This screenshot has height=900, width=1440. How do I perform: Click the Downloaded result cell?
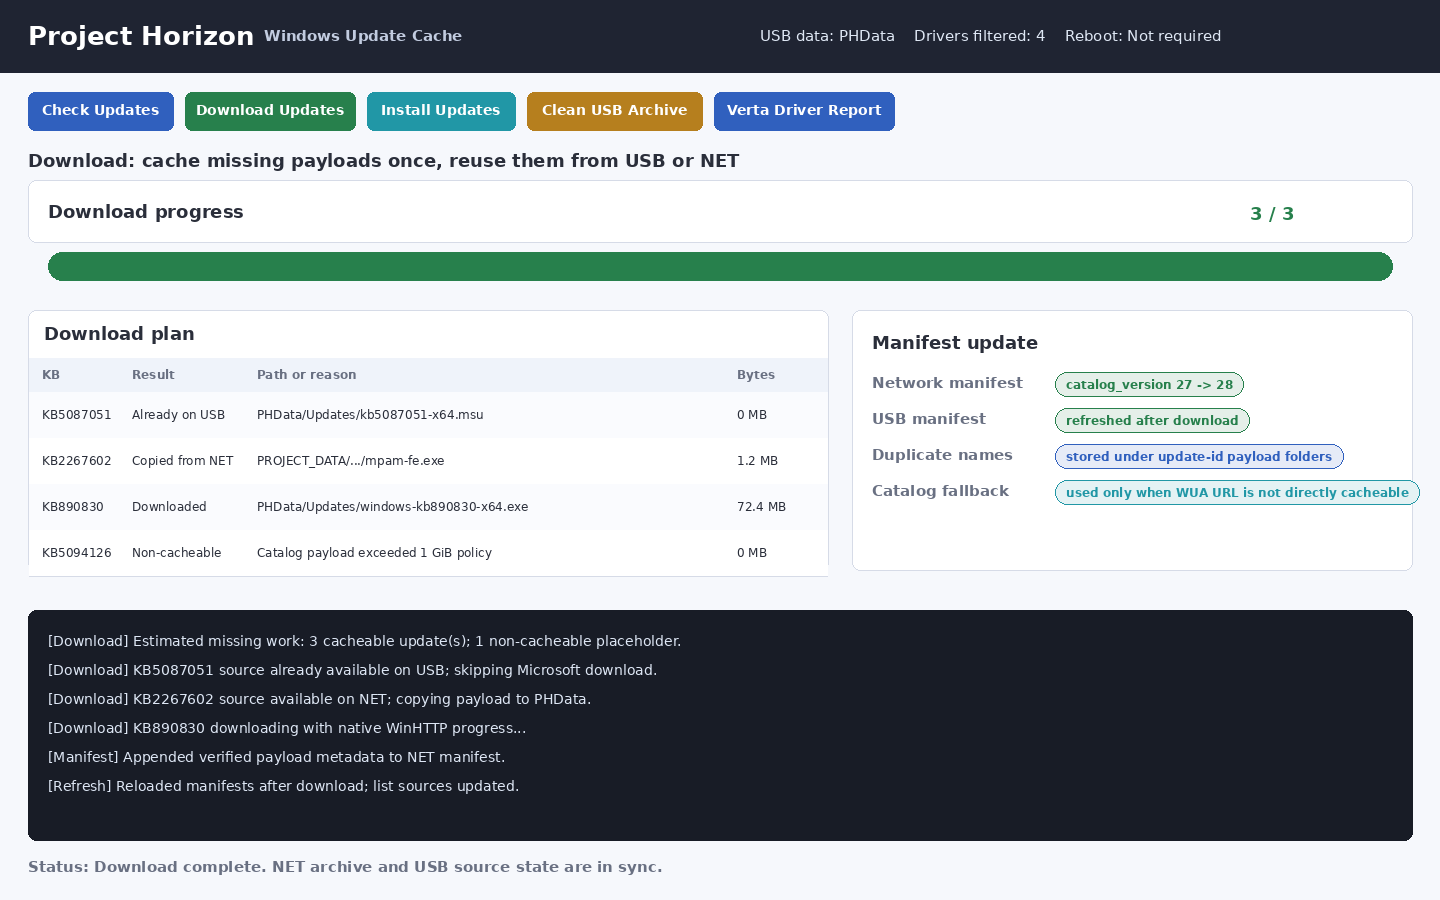pos(169,507)
